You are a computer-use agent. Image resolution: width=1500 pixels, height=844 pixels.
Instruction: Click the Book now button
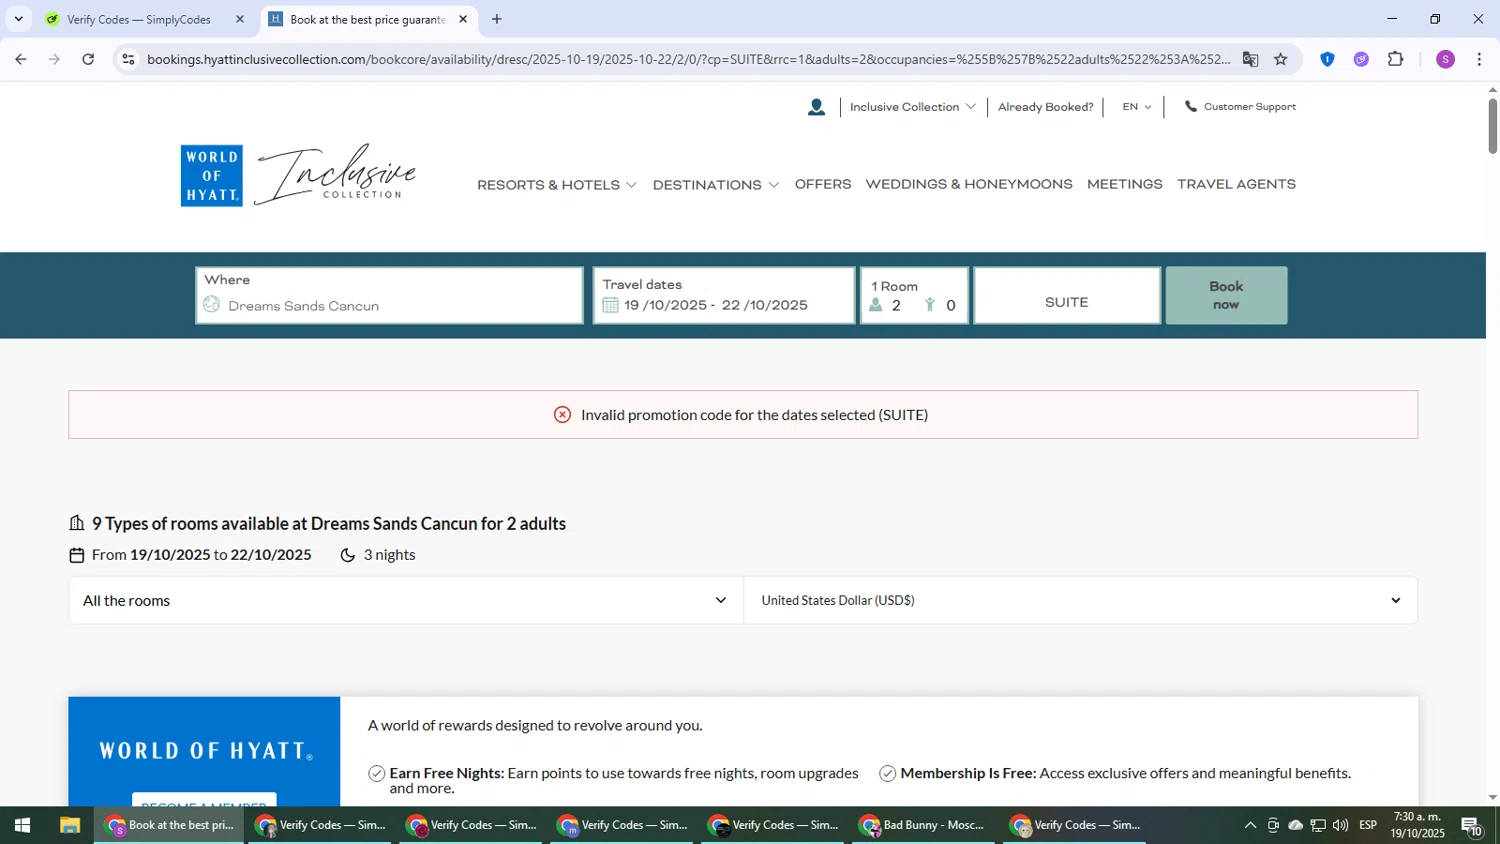(1226, 295)
